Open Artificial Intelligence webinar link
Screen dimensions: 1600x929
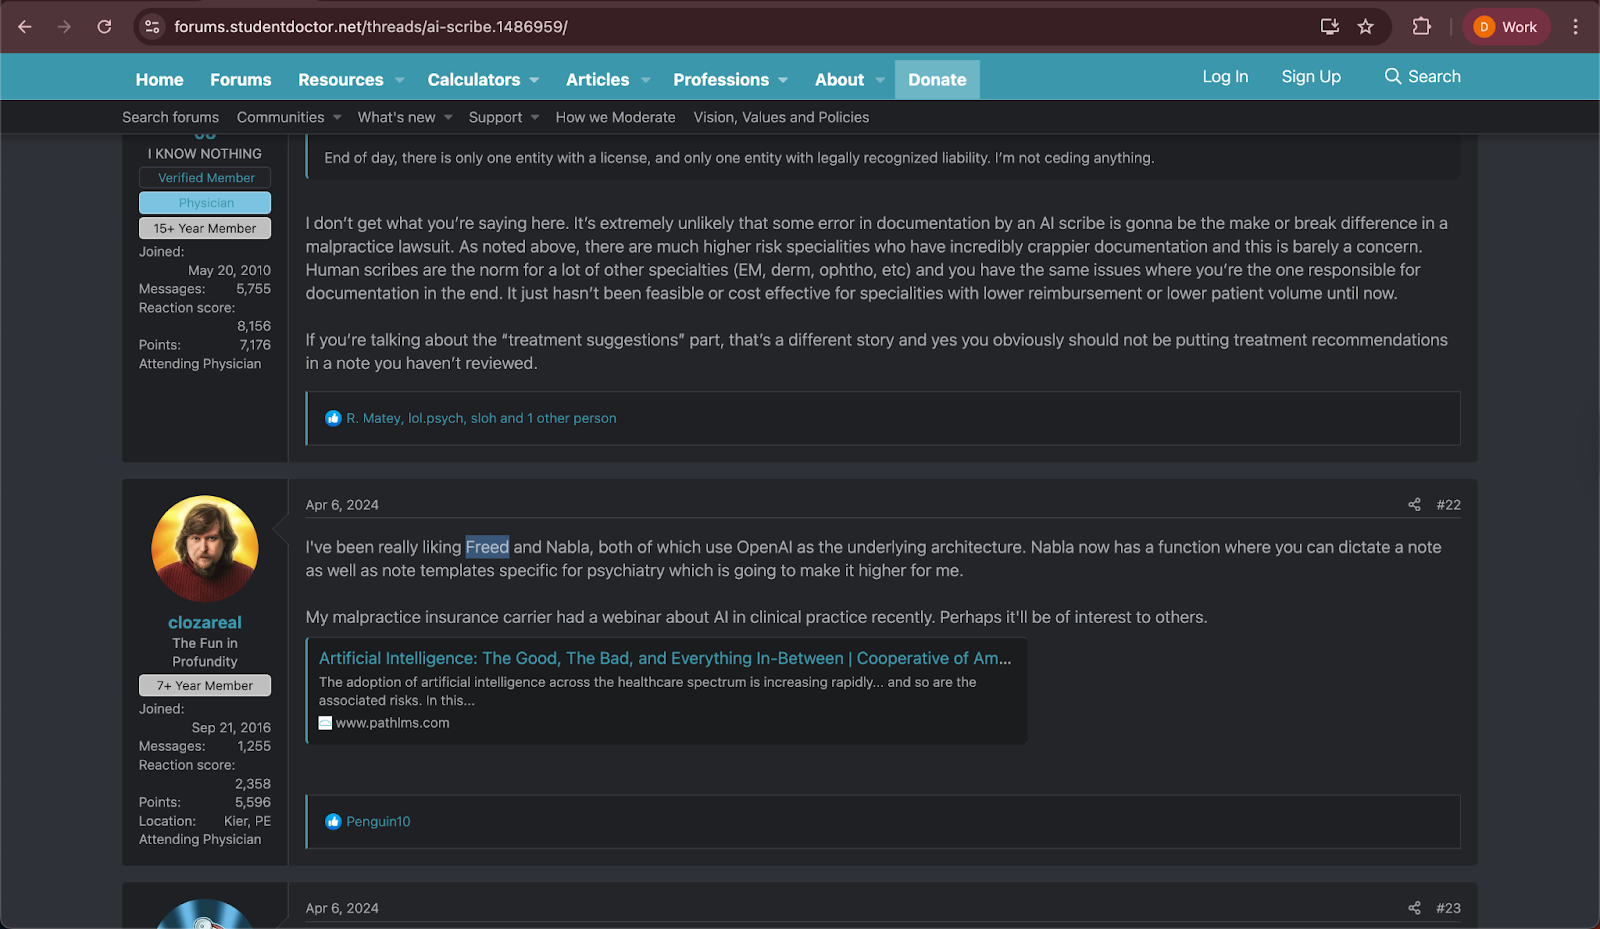[665, 659]
